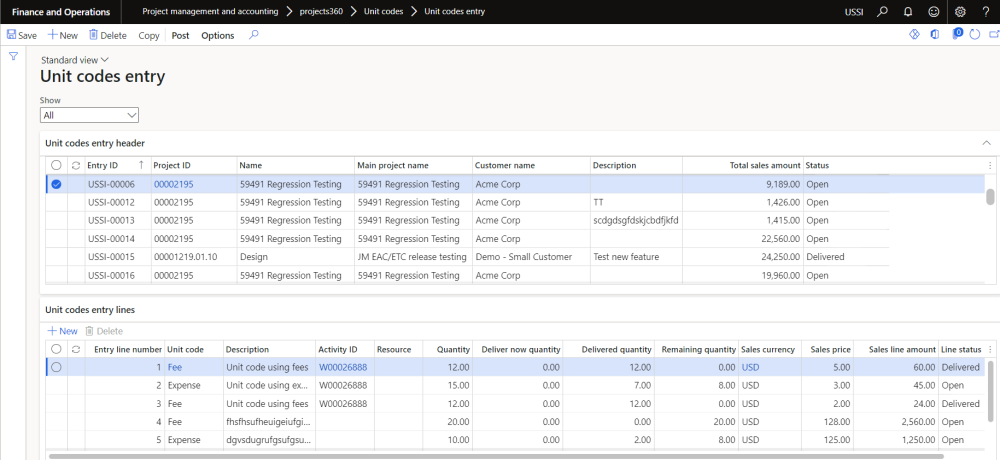Open the search magnifier in top navigation bar

click(x=881, y=11)
